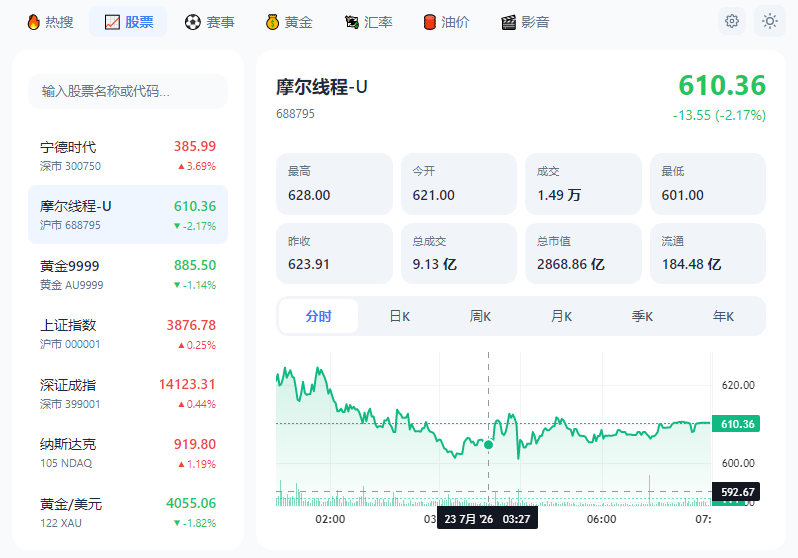Screen dimensions: 798x558
Task: Select 纳斯达克 in the watchlist
Action: (128, 453)
